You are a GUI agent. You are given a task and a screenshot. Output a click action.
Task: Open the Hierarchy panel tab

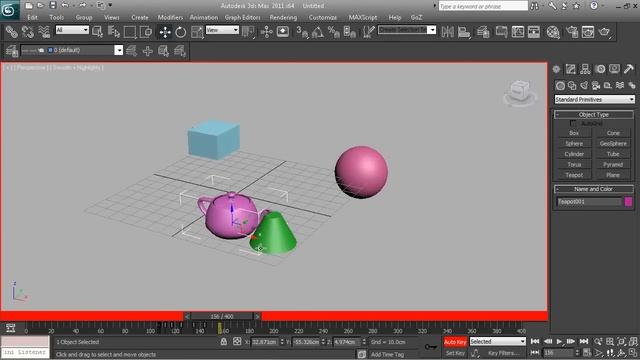point(585,69)
